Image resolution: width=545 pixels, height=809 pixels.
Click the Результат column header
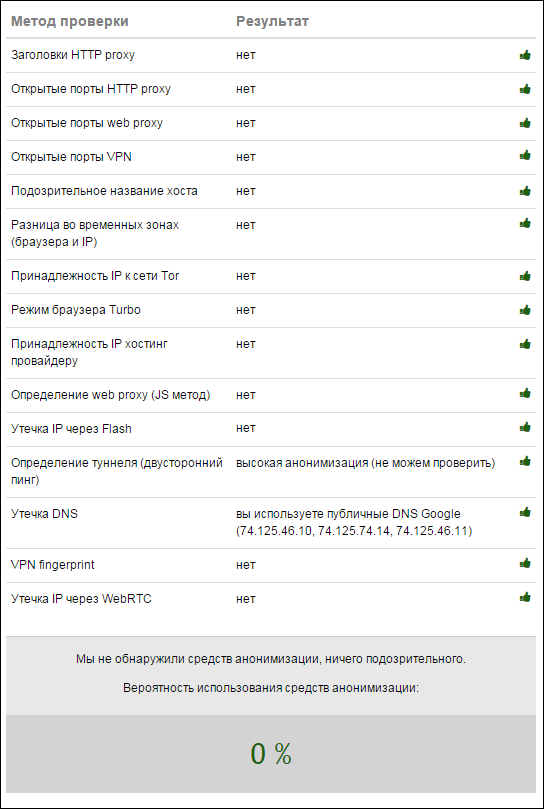(x=272, y=21)
